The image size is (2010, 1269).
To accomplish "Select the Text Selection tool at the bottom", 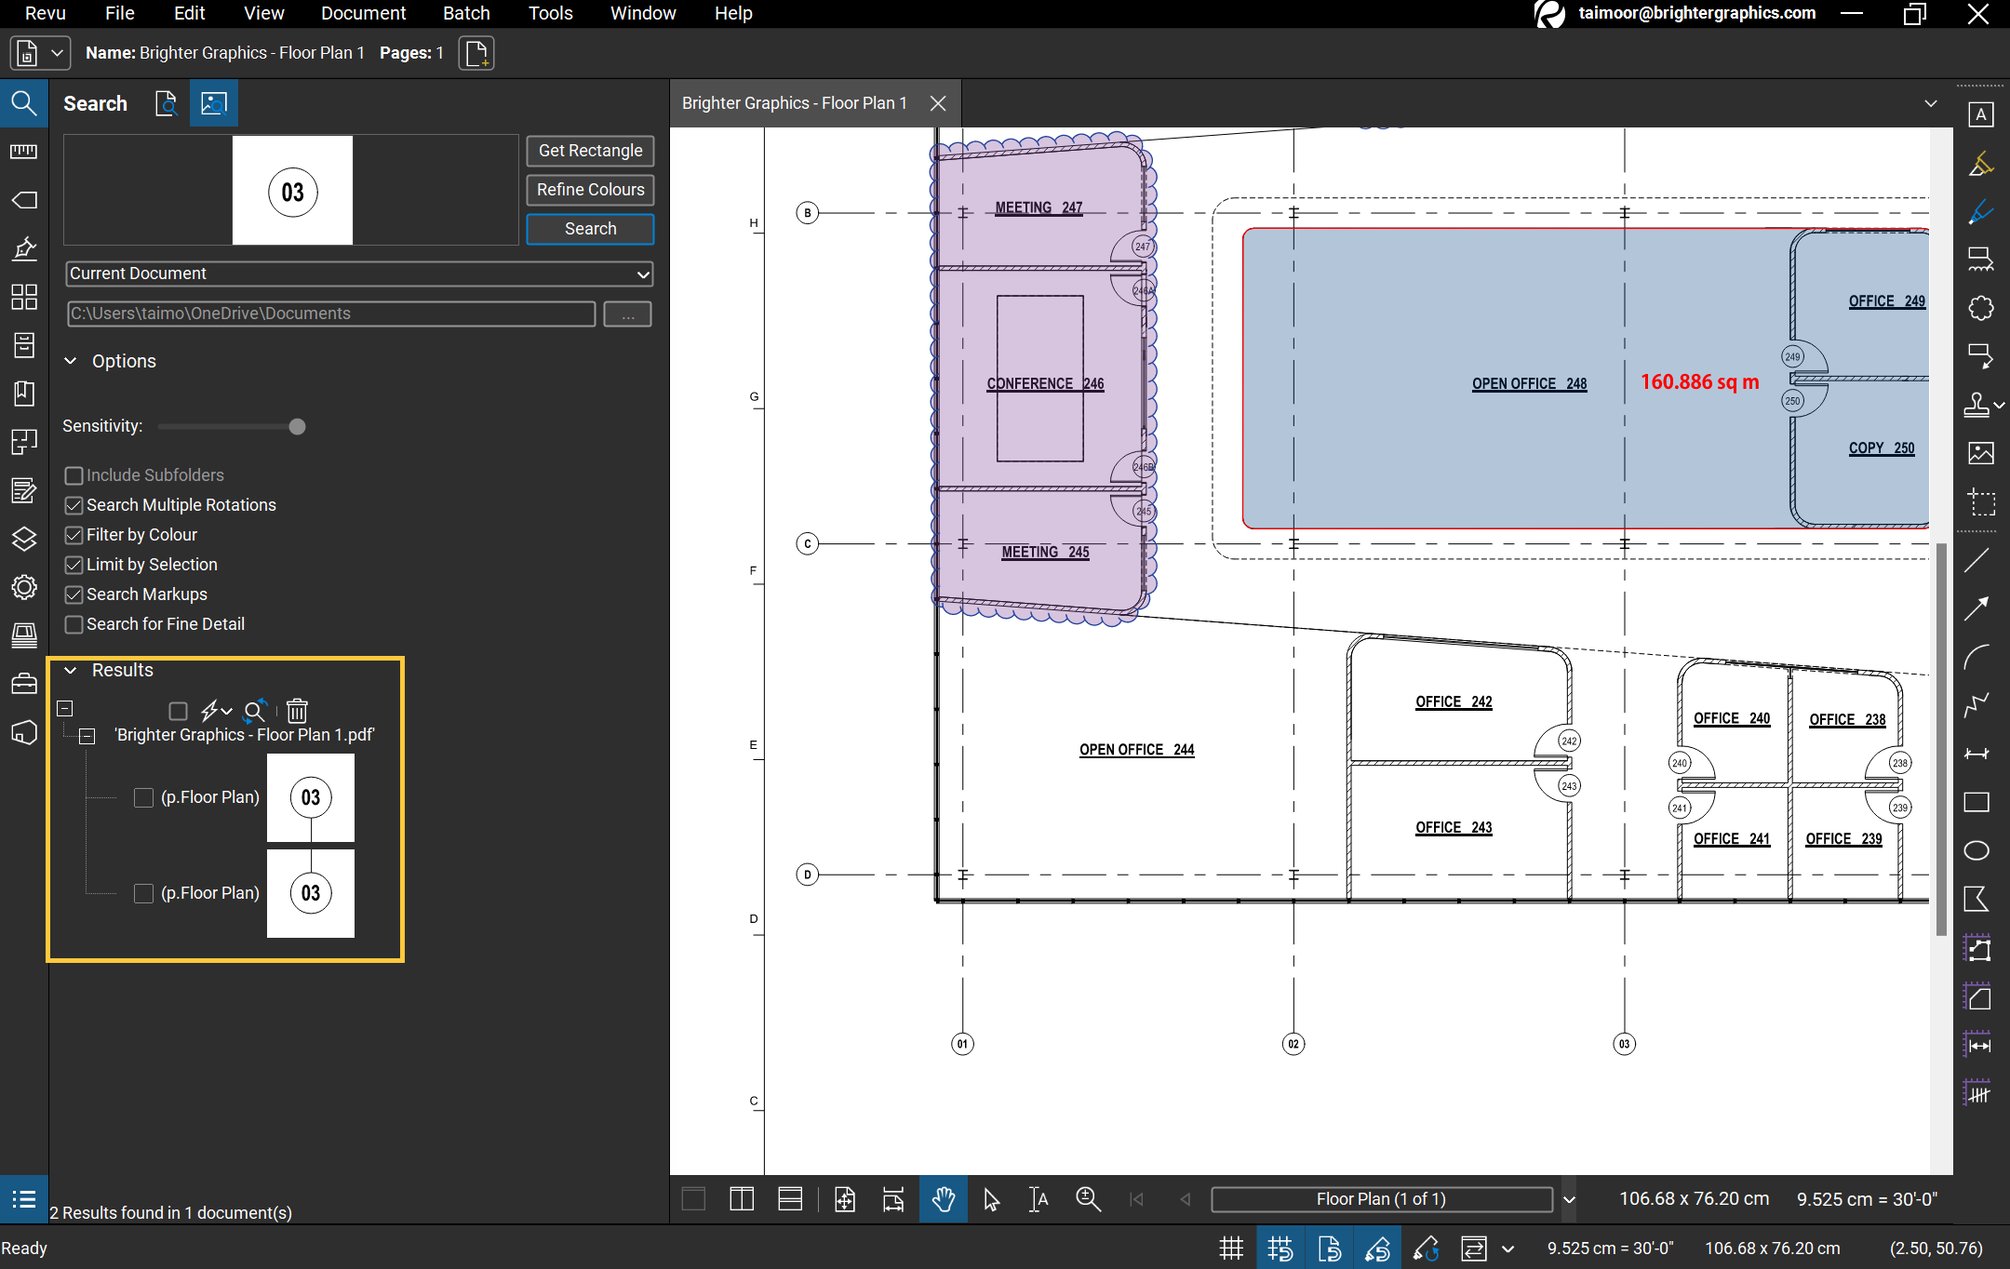I will click(1038, 1199).
